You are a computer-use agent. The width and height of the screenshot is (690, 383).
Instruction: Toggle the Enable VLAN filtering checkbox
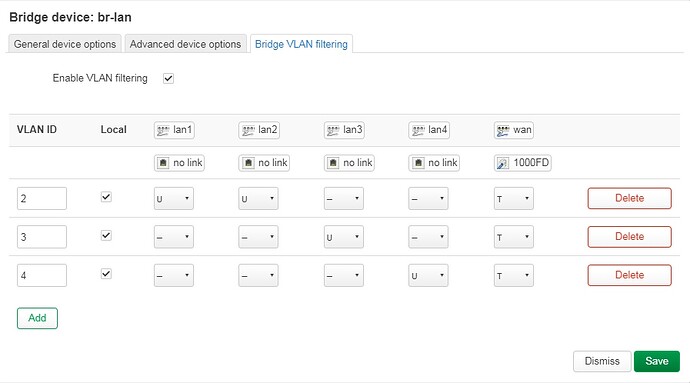(168, 78)
